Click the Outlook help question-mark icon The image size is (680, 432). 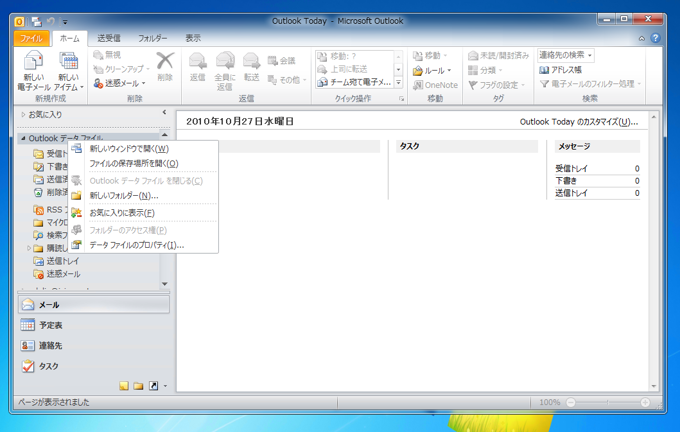(x=655, y=38)
